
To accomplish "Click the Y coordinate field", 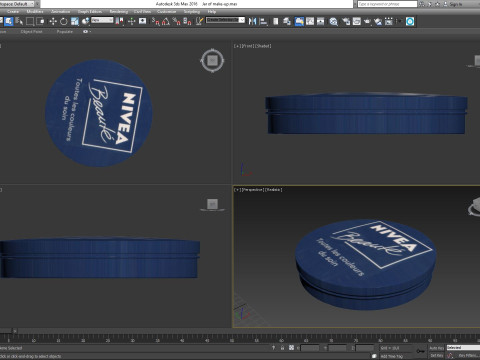I will click(337, 348).
